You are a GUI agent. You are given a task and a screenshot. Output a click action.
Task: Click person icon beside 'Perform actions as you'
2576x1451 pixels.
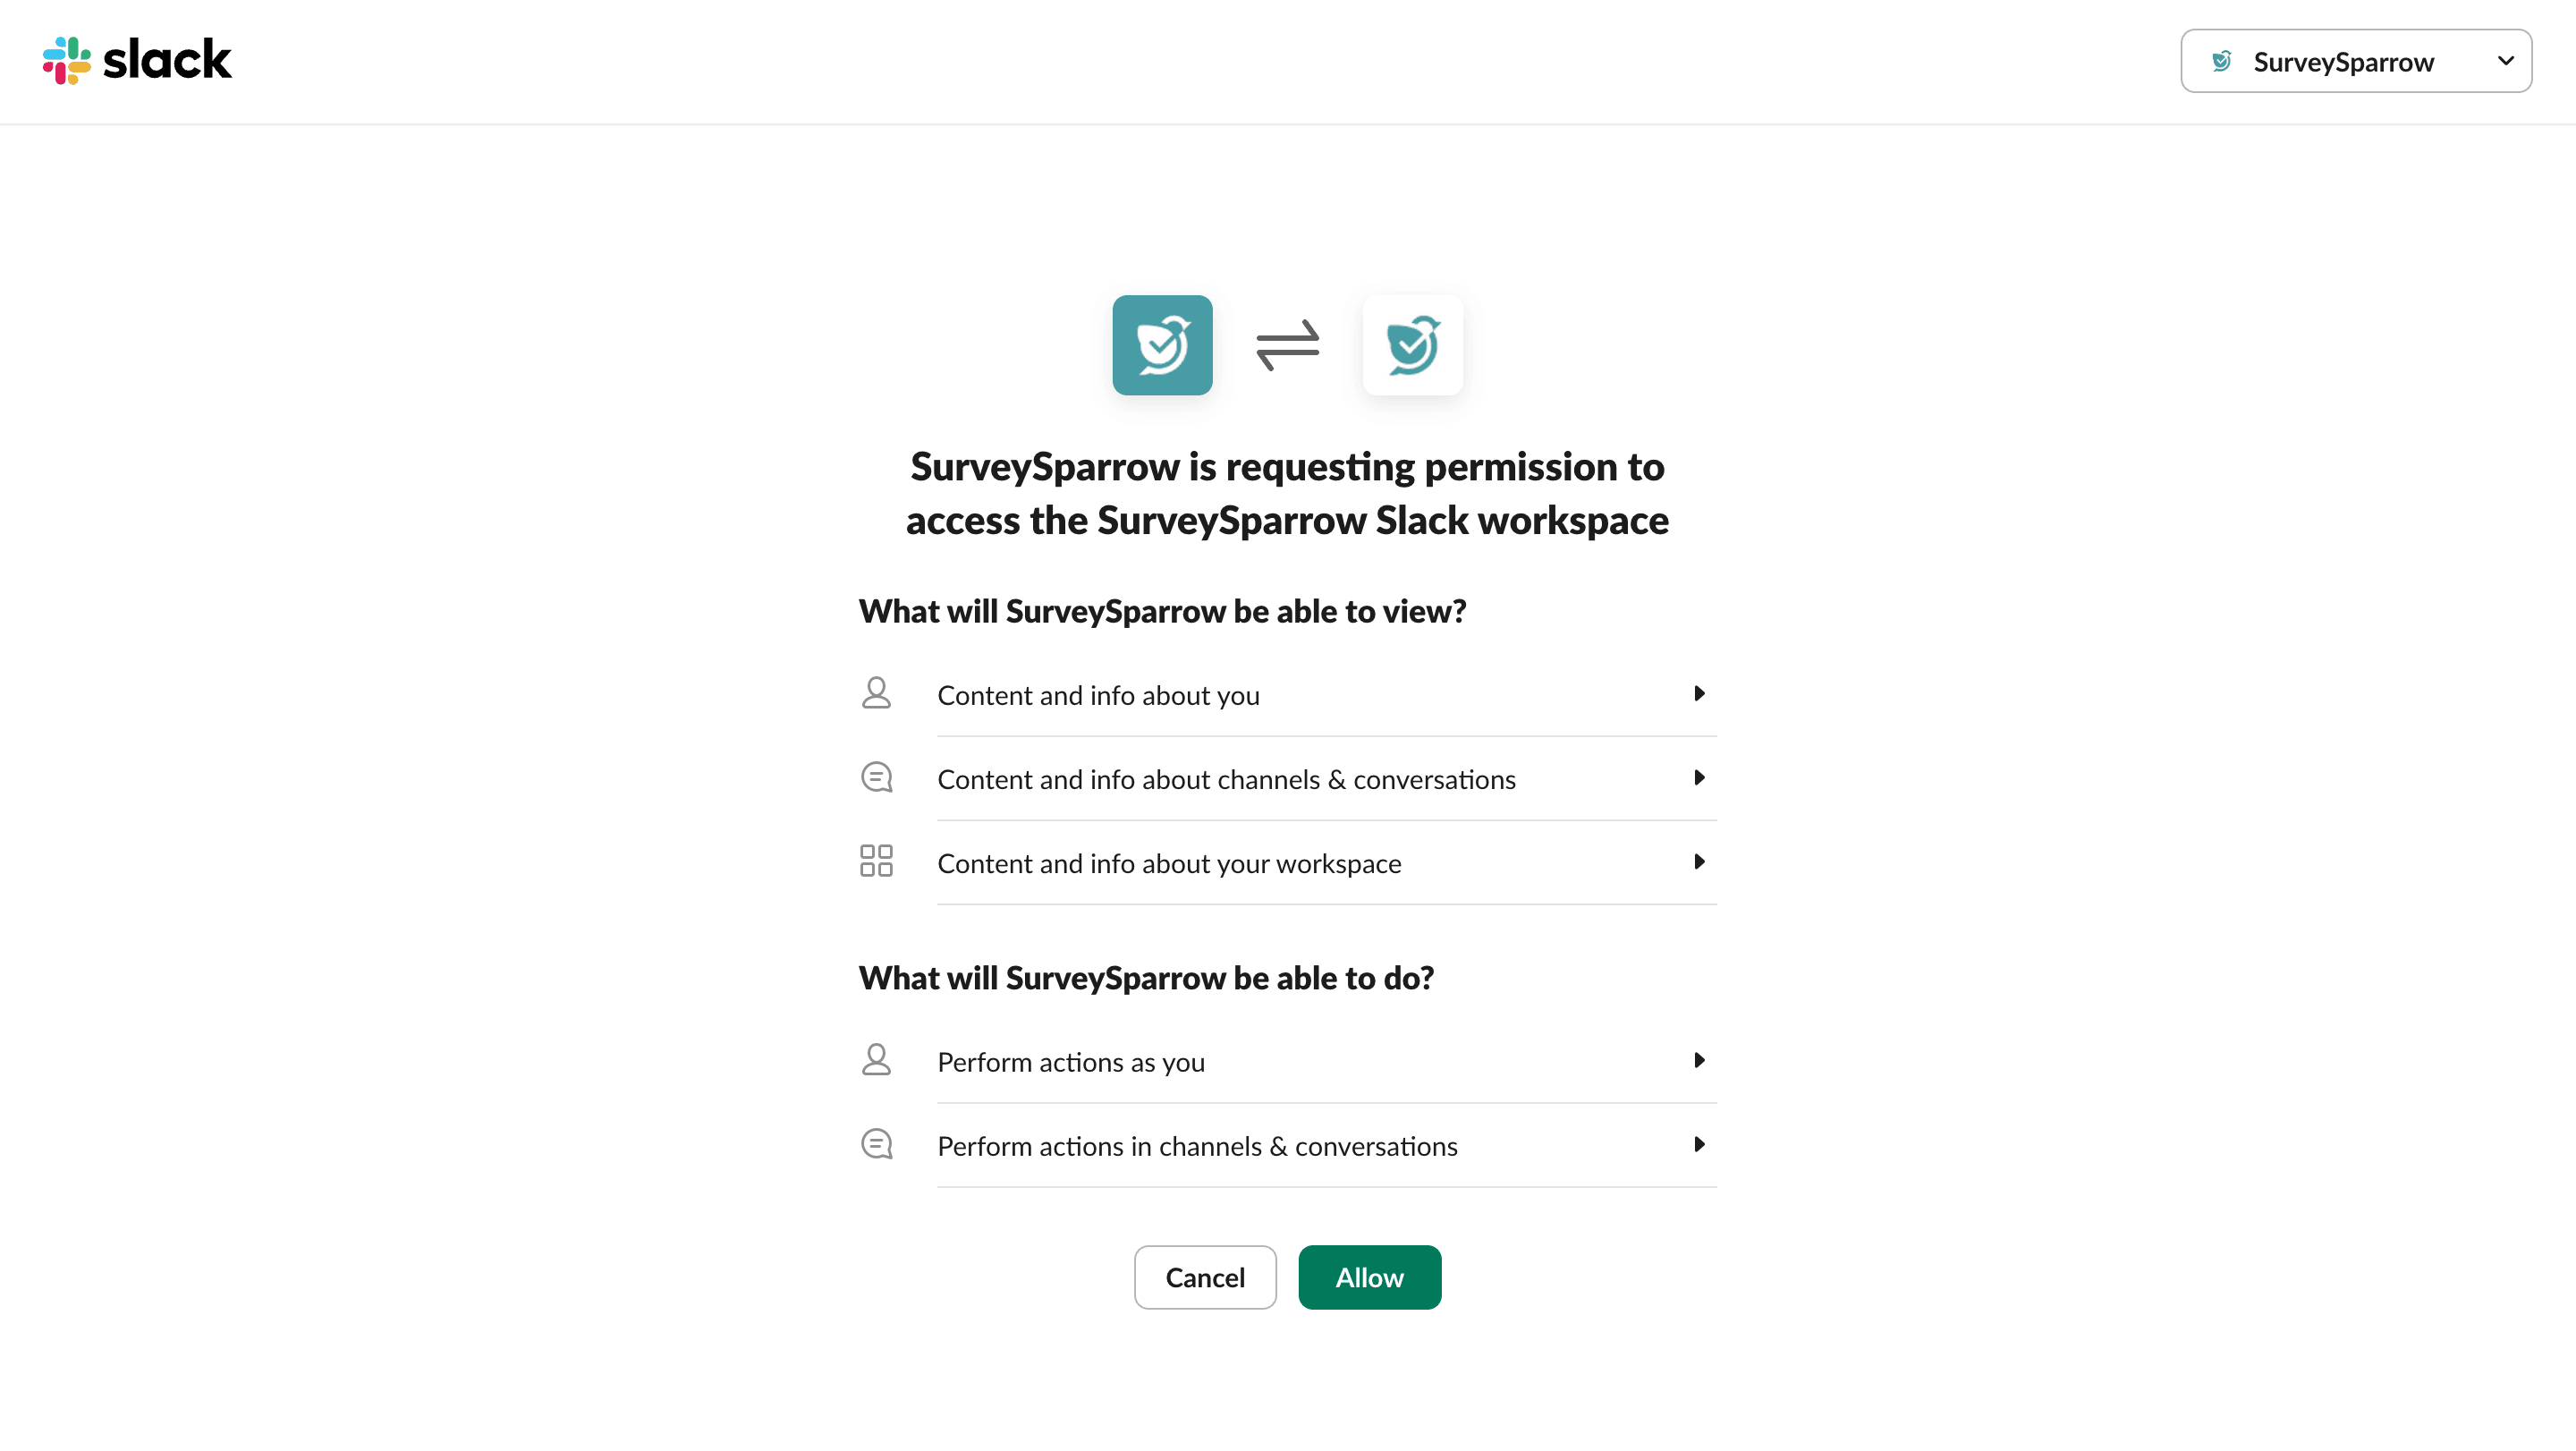click(876, 1060)
